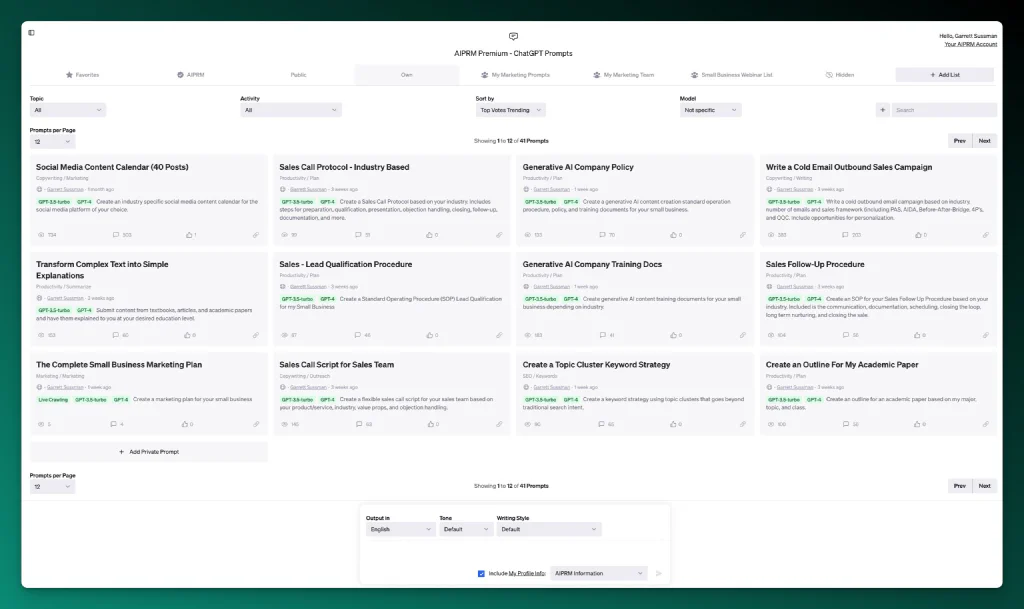The height and width of the screenshot is (609, 1024).
Task: Thumbs up Generative AI Company Policy prompt
Action: point(673,235)
